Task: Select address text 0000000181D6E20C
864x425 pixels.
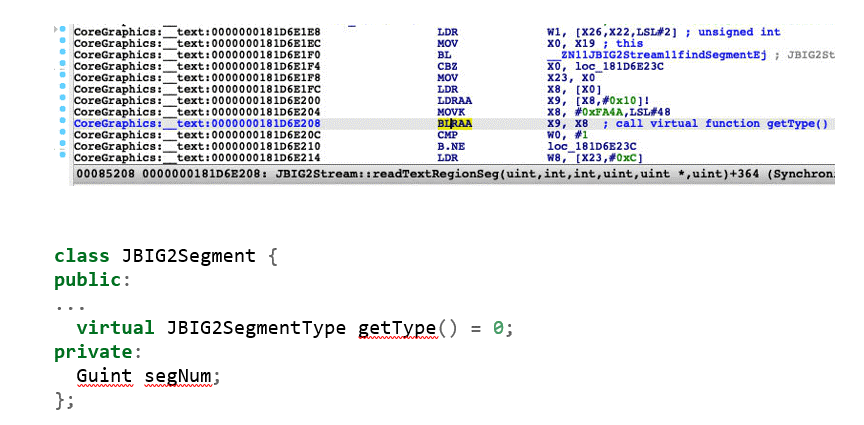Action: click(x=266, y=135)
